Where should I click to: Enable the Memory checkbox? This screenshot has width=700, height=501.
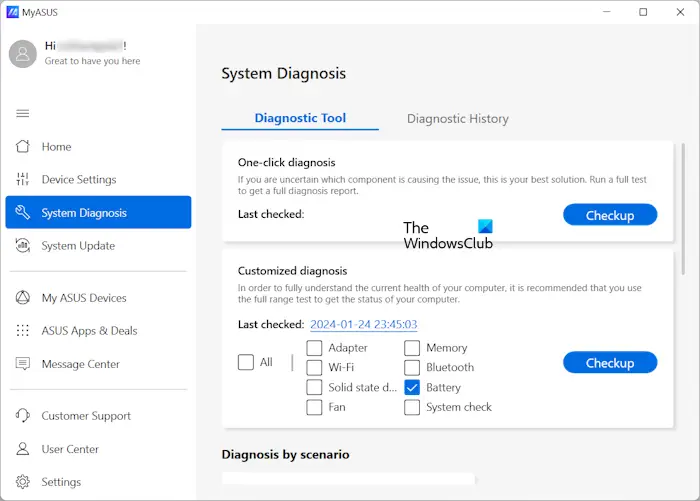pos(412,348)
